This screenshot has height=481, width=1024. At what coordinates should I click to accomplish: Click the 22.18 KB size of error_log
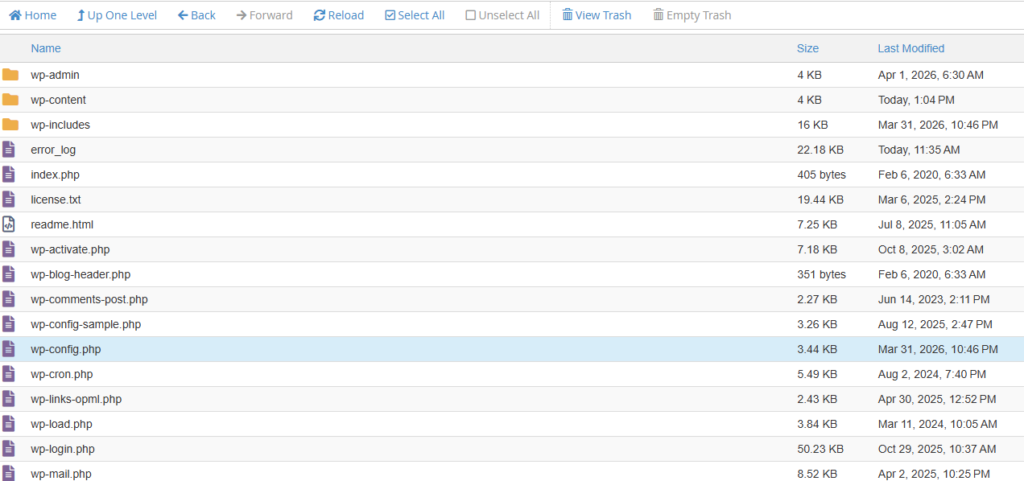tap(820, 150)
